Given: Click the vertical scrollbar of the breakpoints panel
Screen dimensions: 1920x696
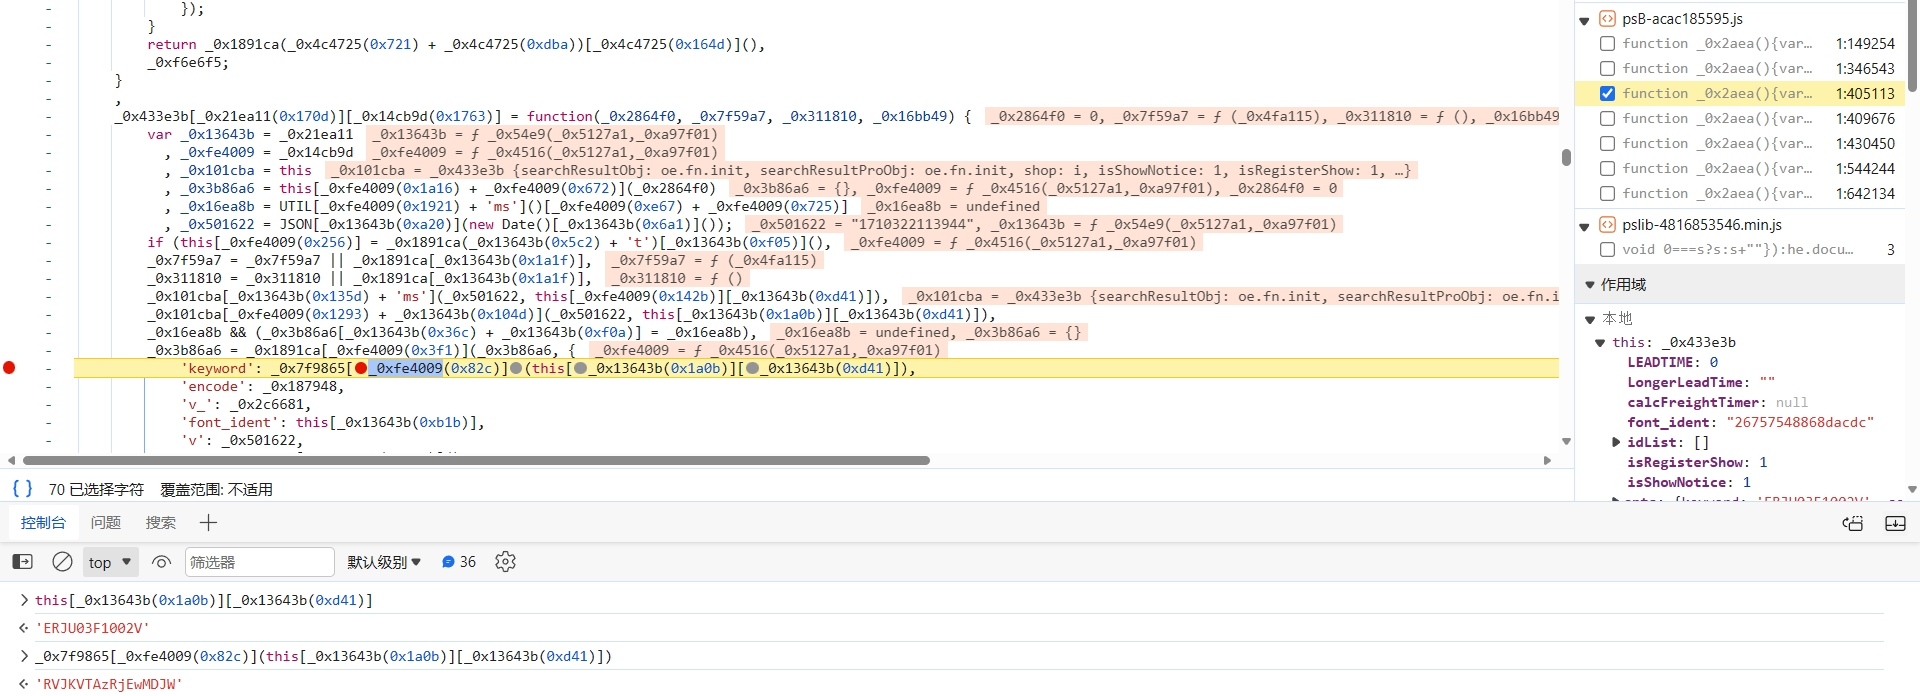Looking at the screenshot, I should click(x=1912, y=48).
